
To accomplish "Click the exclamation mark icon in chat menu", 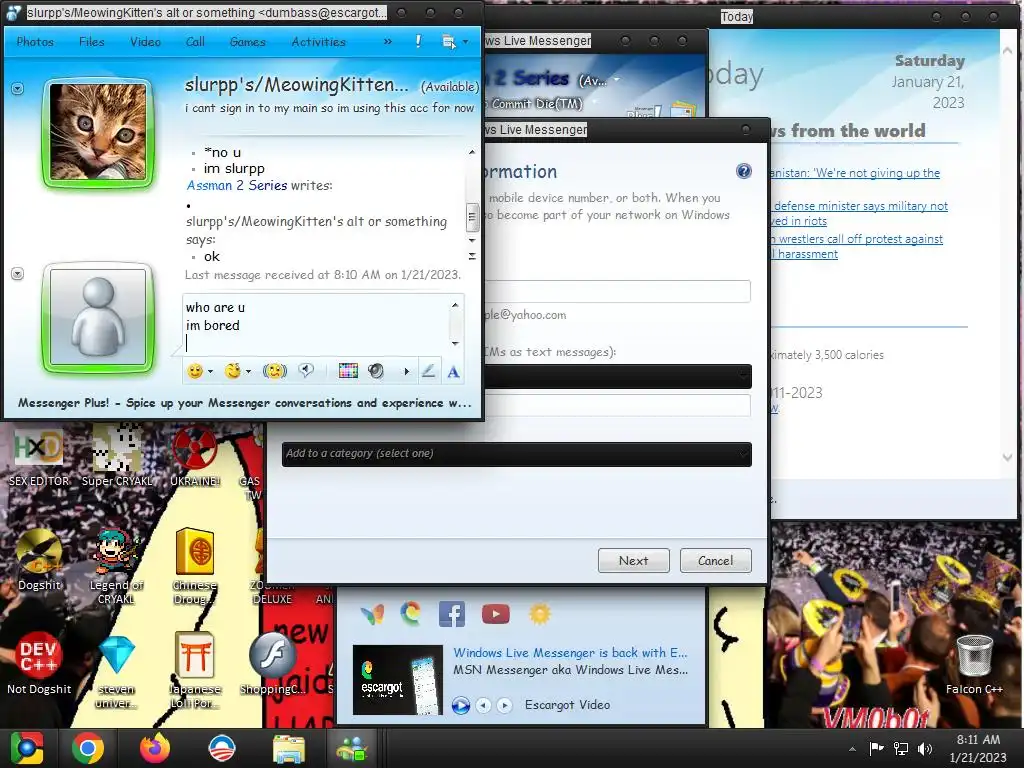I will point(418,41).
